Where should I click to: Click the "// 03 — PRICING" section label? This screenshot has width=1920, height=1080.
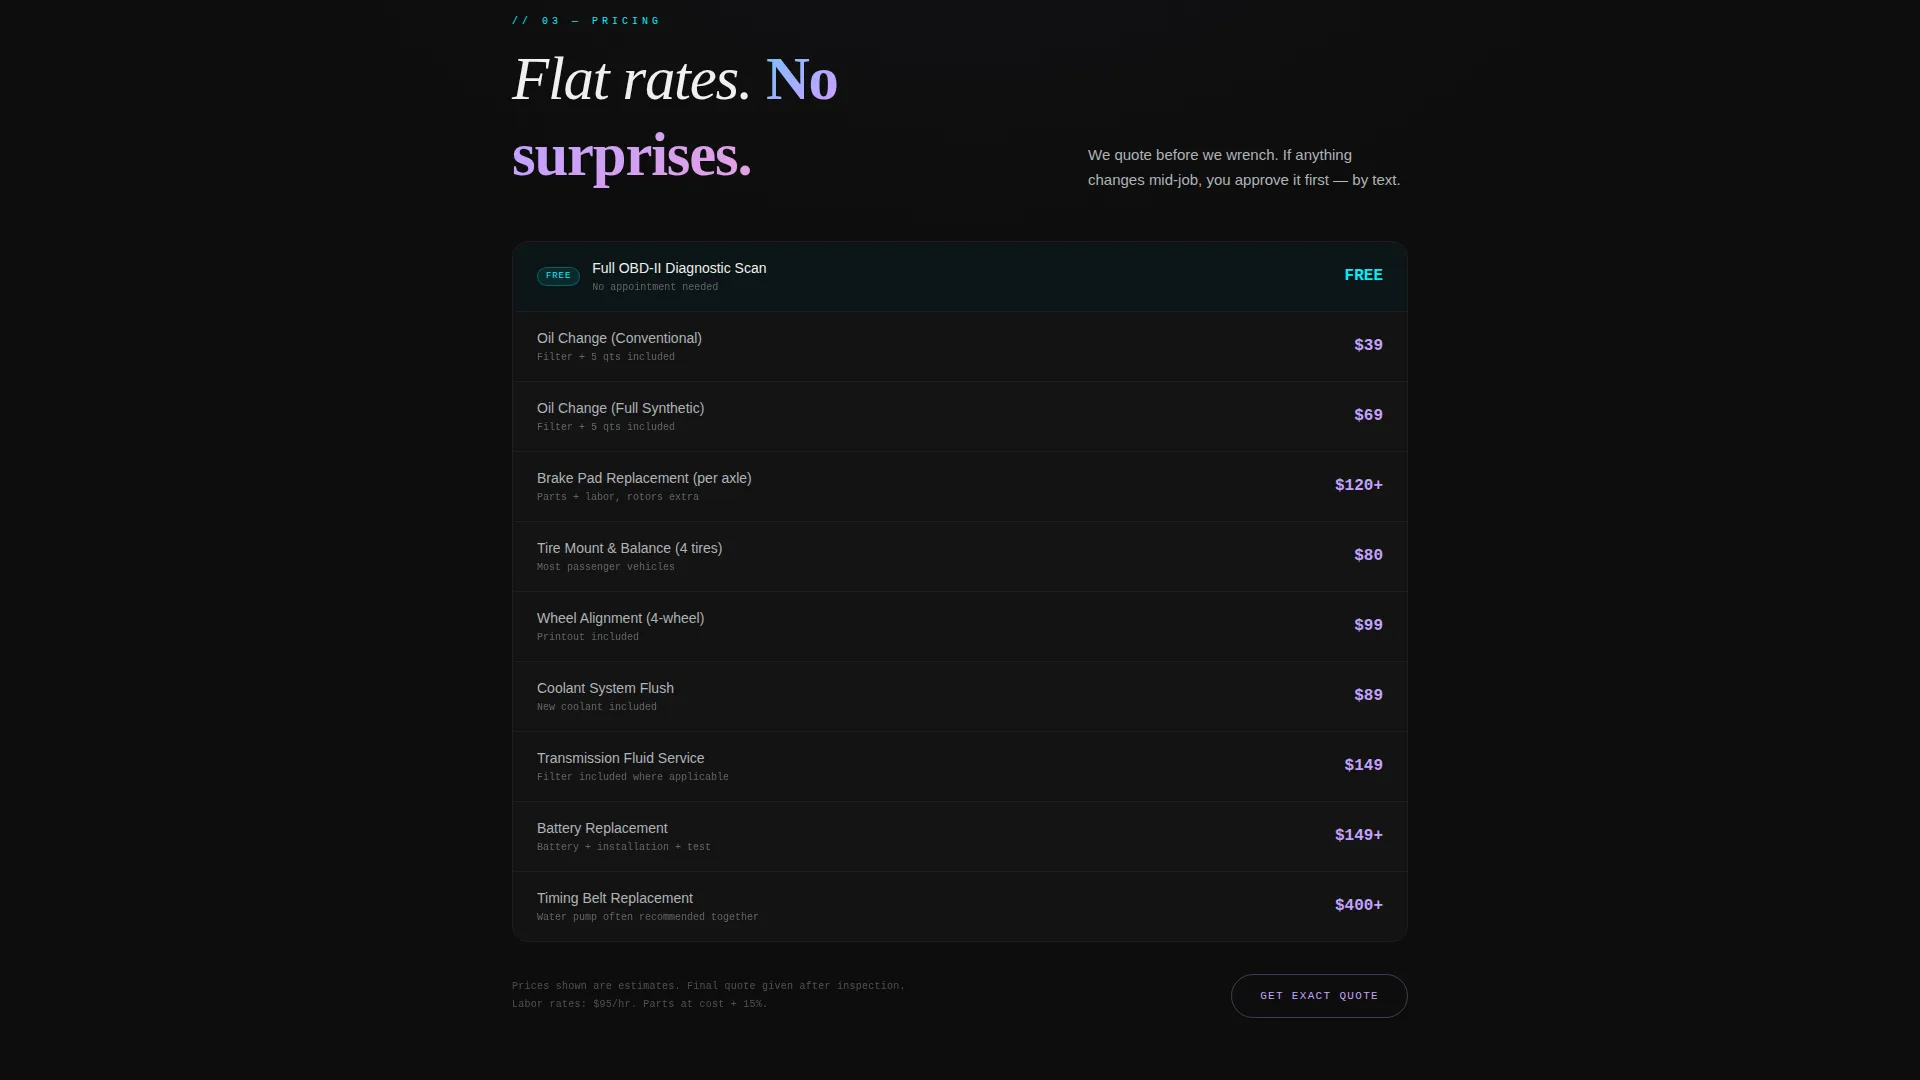tap(586, 21)
